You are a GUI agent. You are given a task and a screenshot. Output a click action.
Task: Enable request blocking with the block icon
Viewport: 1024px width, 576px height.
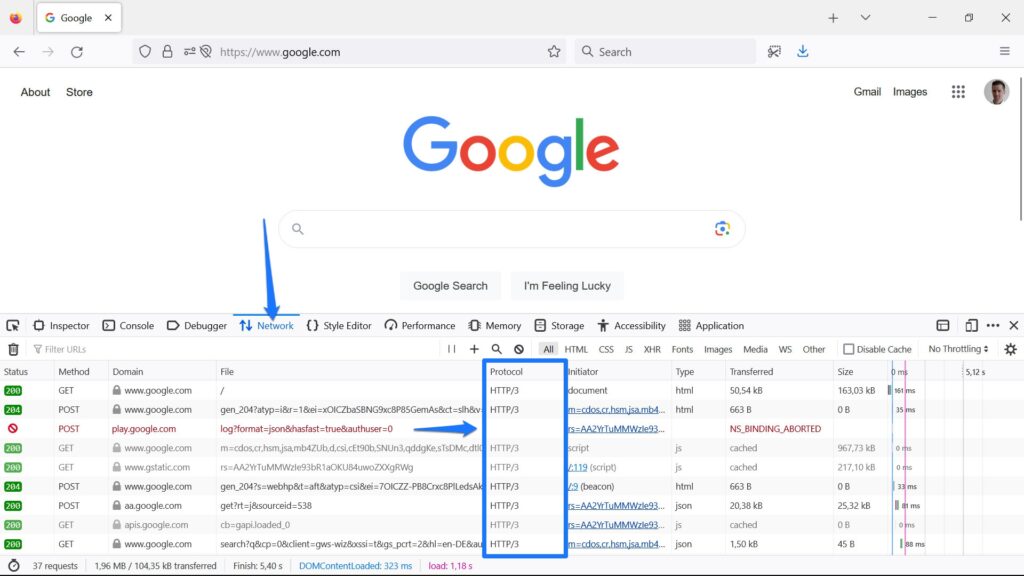click(x=519, y=349)
